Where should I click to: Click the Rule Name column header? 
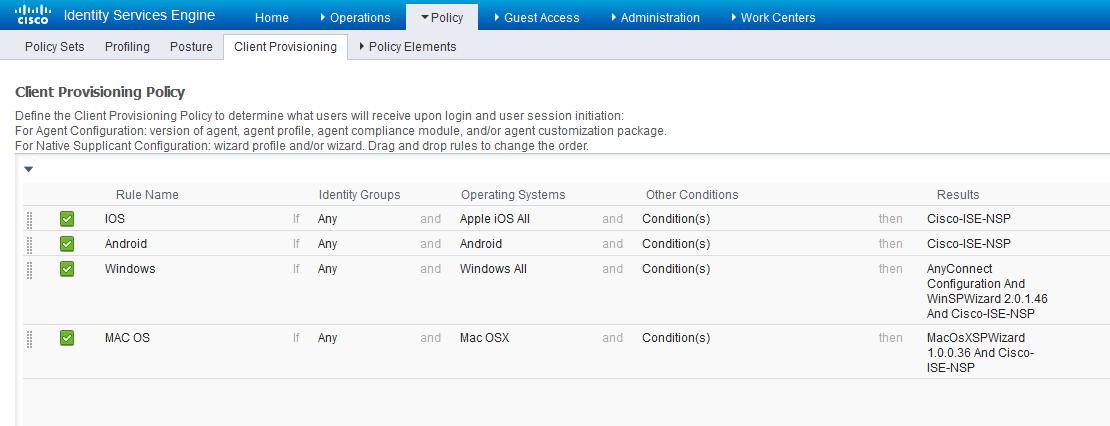tap(147, 195)
